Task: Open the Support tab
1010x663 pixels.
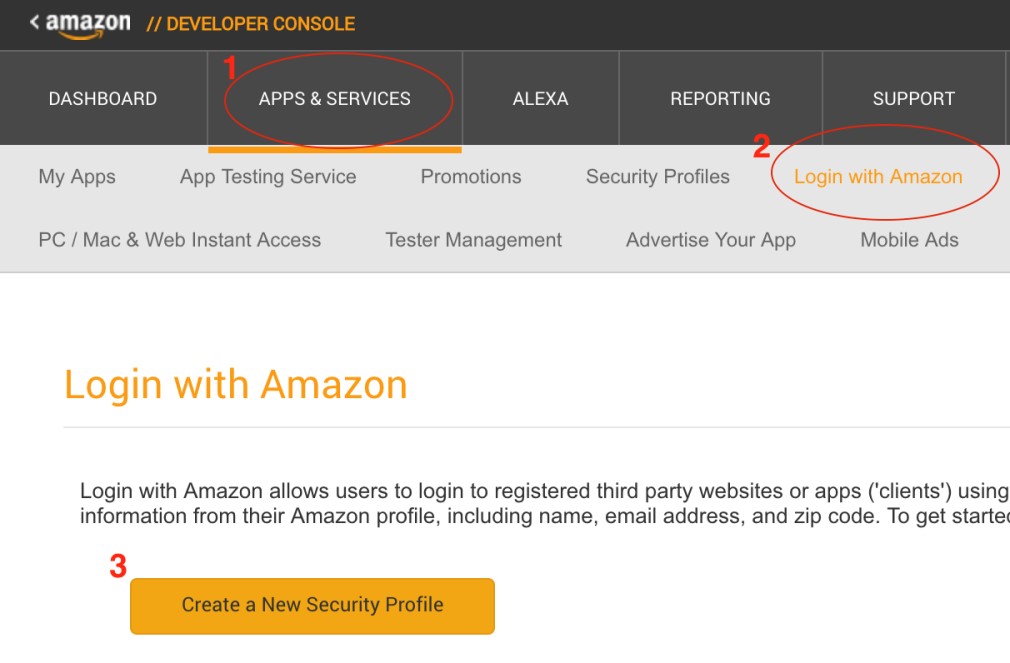Action: click(x=913, y=98)
